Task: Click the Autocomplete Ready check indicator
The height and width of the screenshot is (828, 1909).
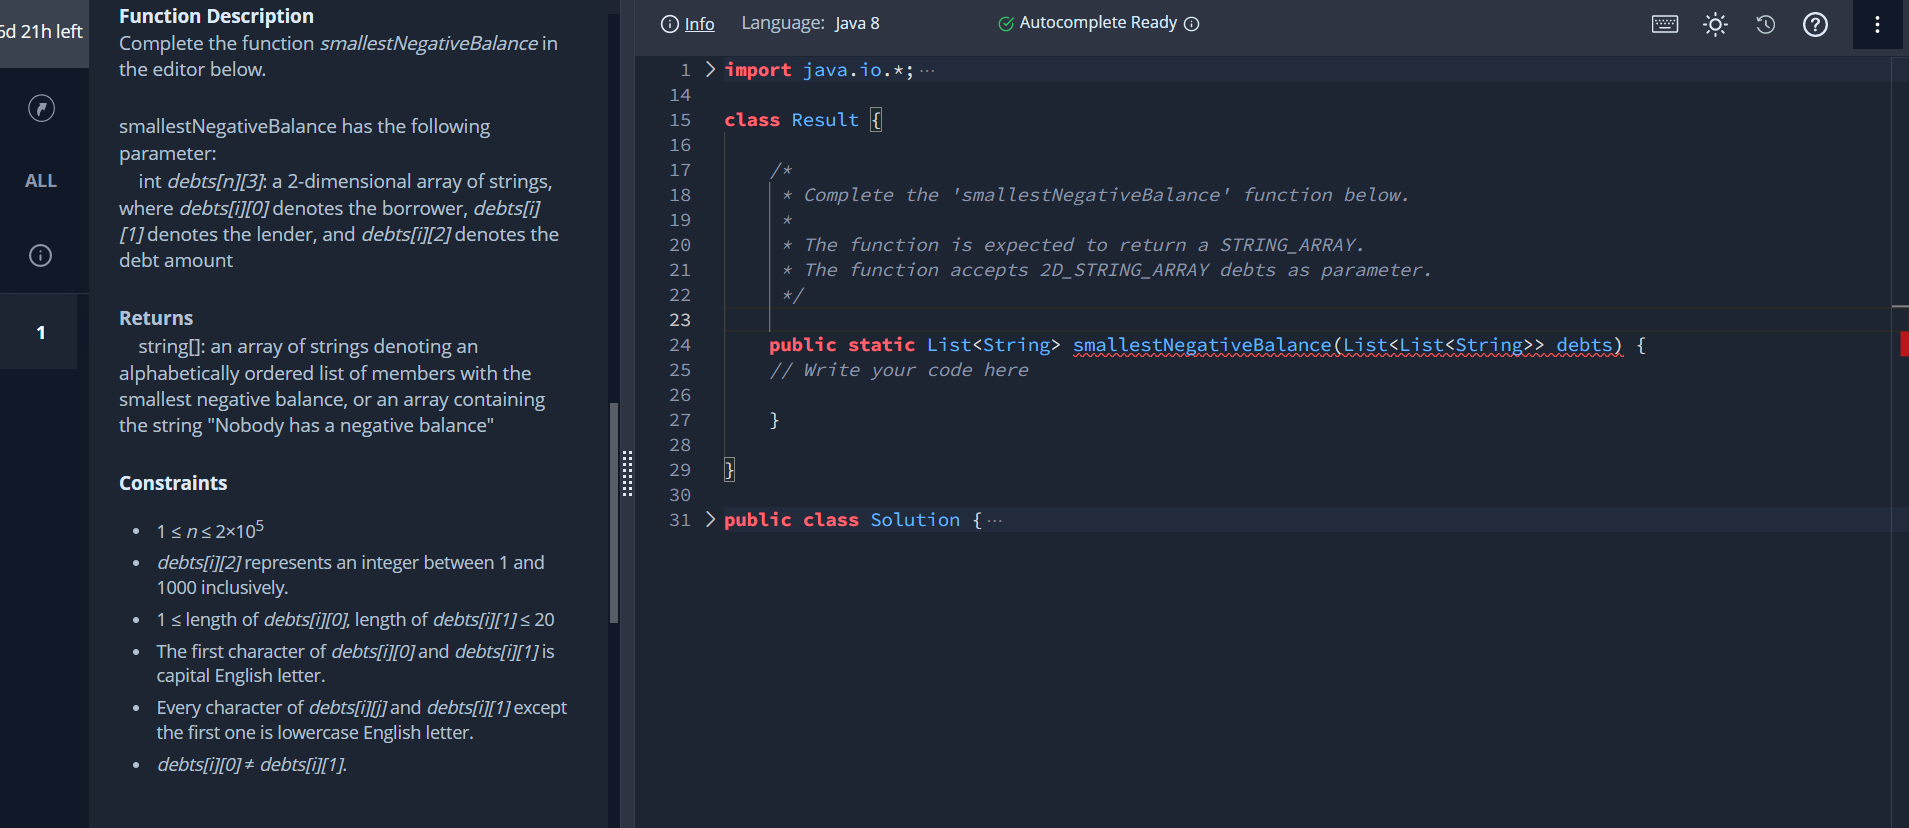Action: click(x=1006, y=24)
